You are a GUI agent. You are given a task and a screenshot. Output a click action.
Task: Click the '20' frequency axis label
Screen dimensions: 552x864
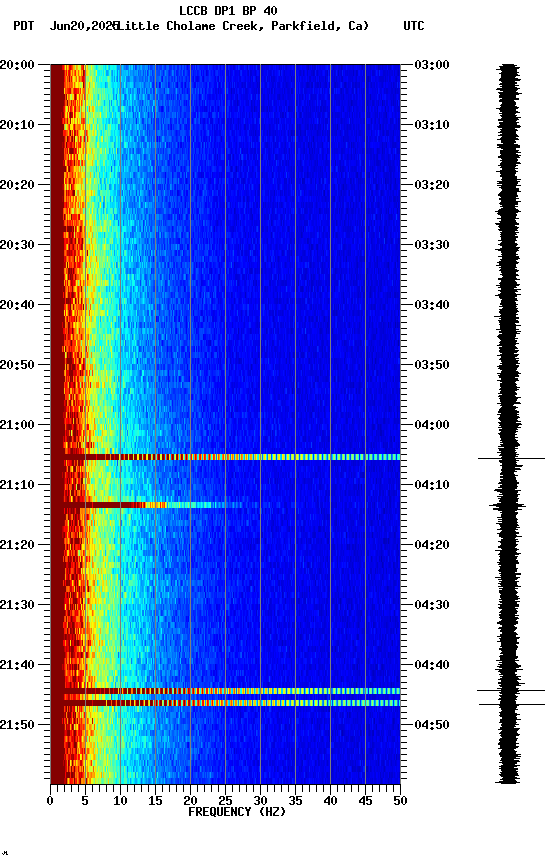coord(190,801)
